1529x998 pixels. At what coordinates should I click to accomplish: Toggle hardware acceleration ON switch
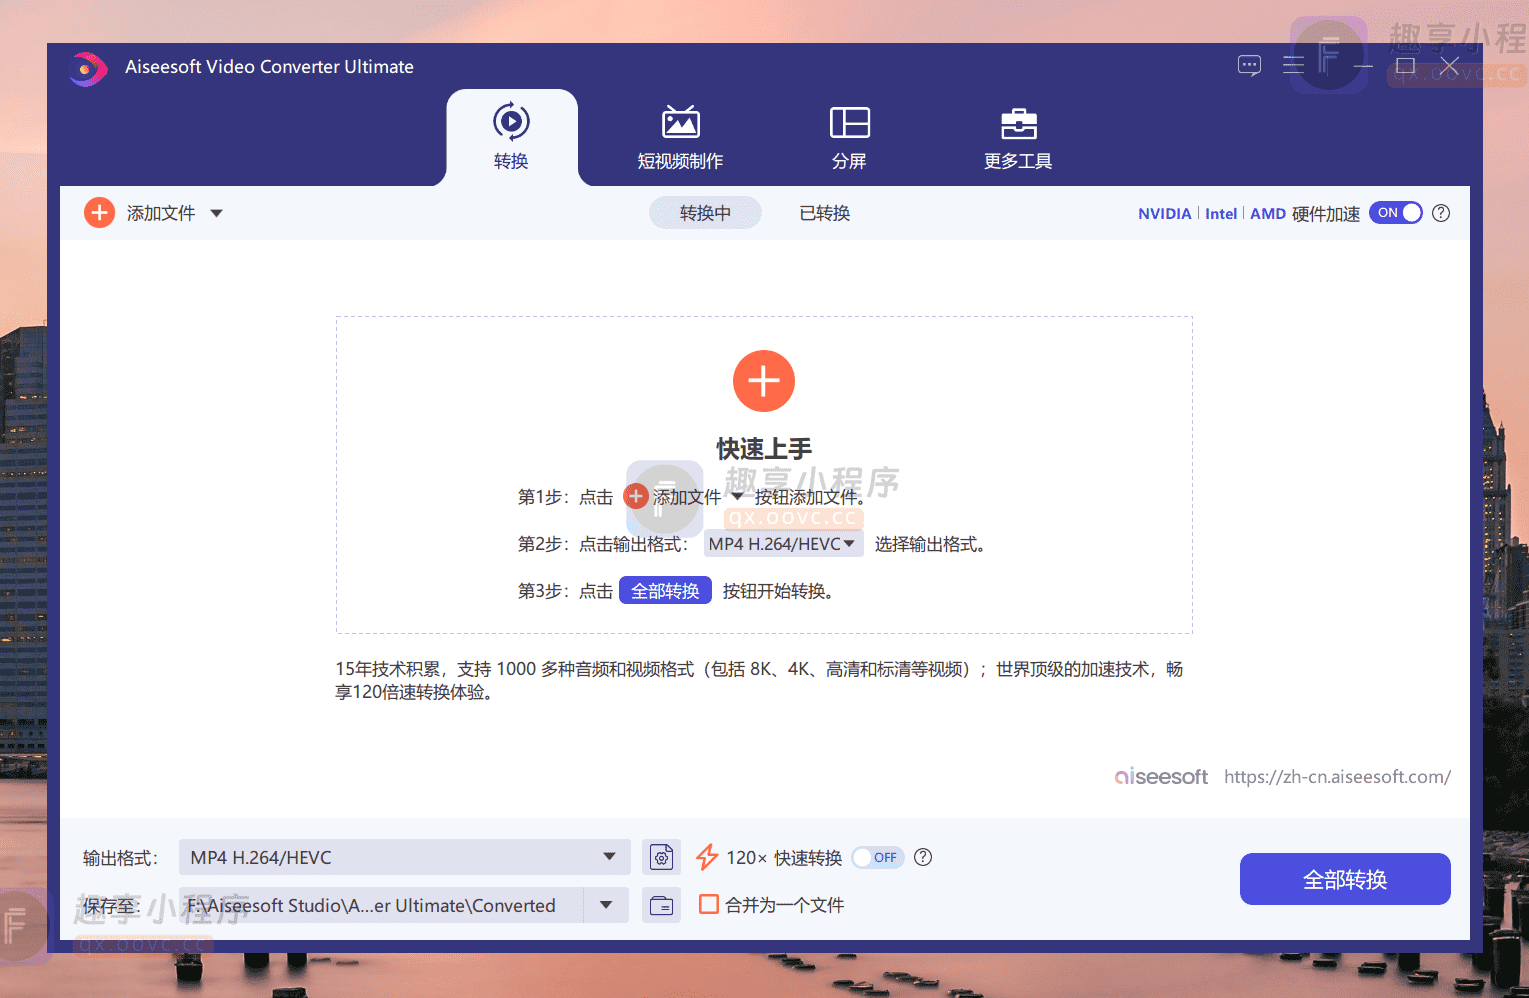(x=1395, y=213)
